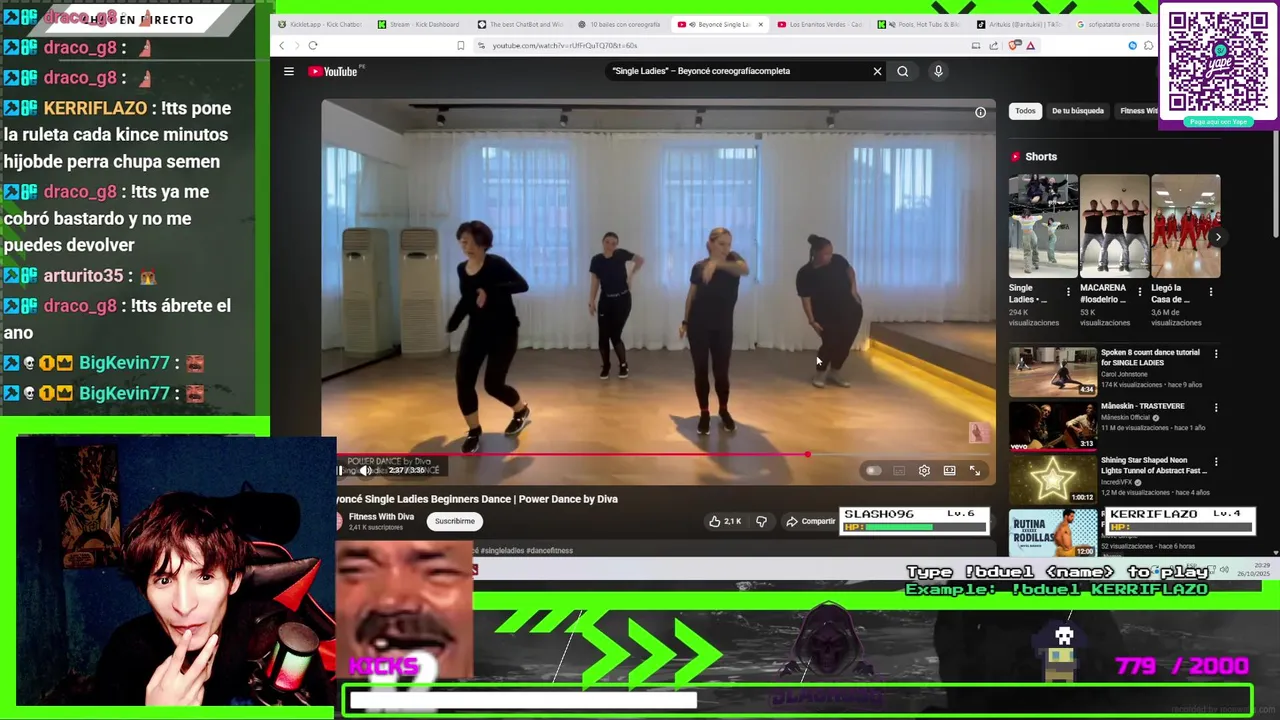Open "Spoken 8 count dance tutorial" video

(1150, 357)
